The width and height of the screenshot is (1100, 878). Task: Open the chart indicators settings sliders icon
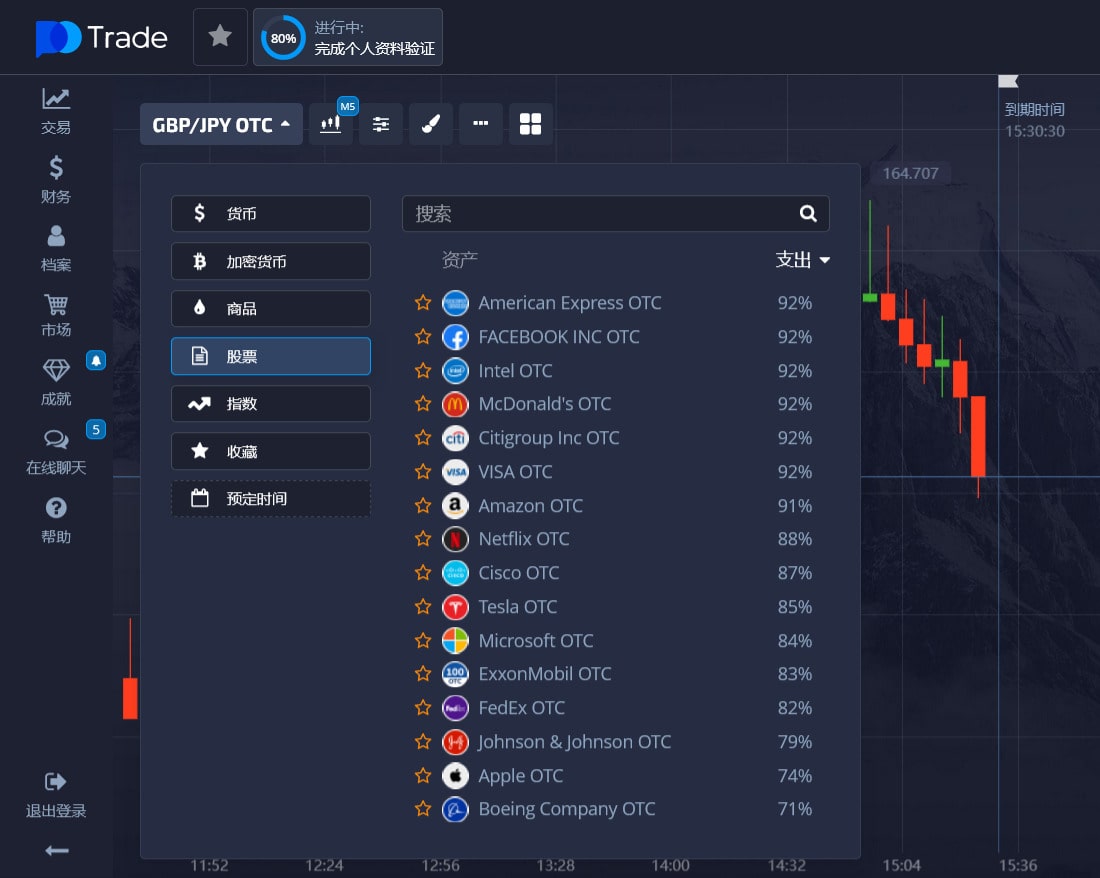click(x=381, y=124)
